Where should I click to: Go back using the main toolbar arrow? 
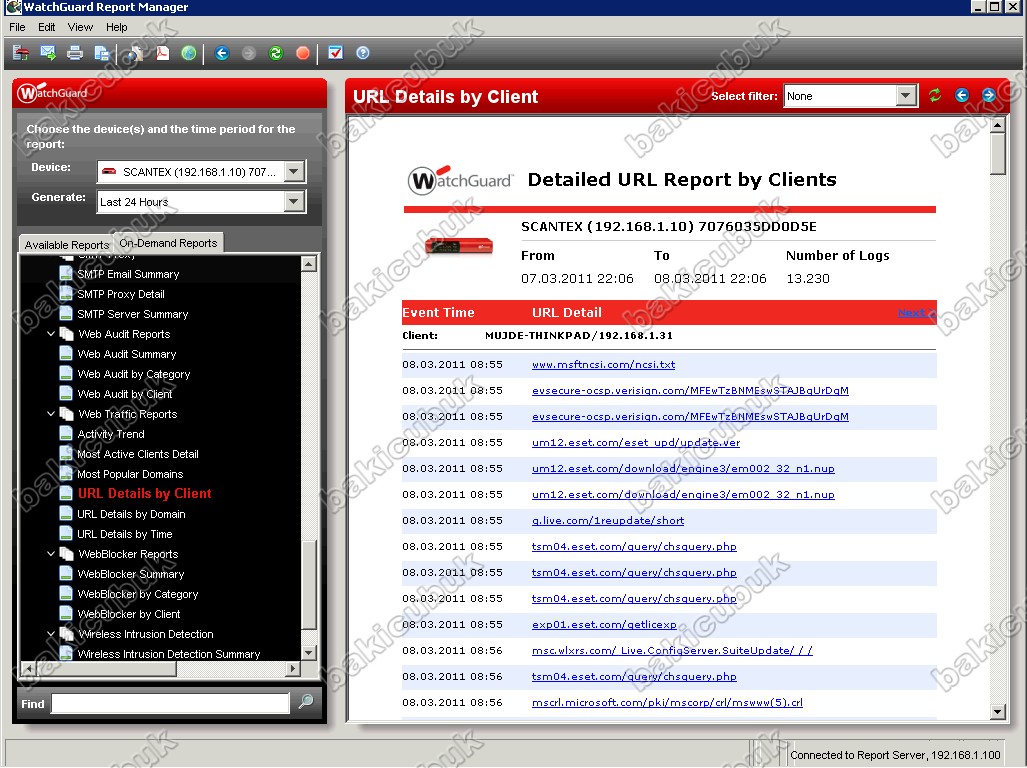click(x=222, y=53)
